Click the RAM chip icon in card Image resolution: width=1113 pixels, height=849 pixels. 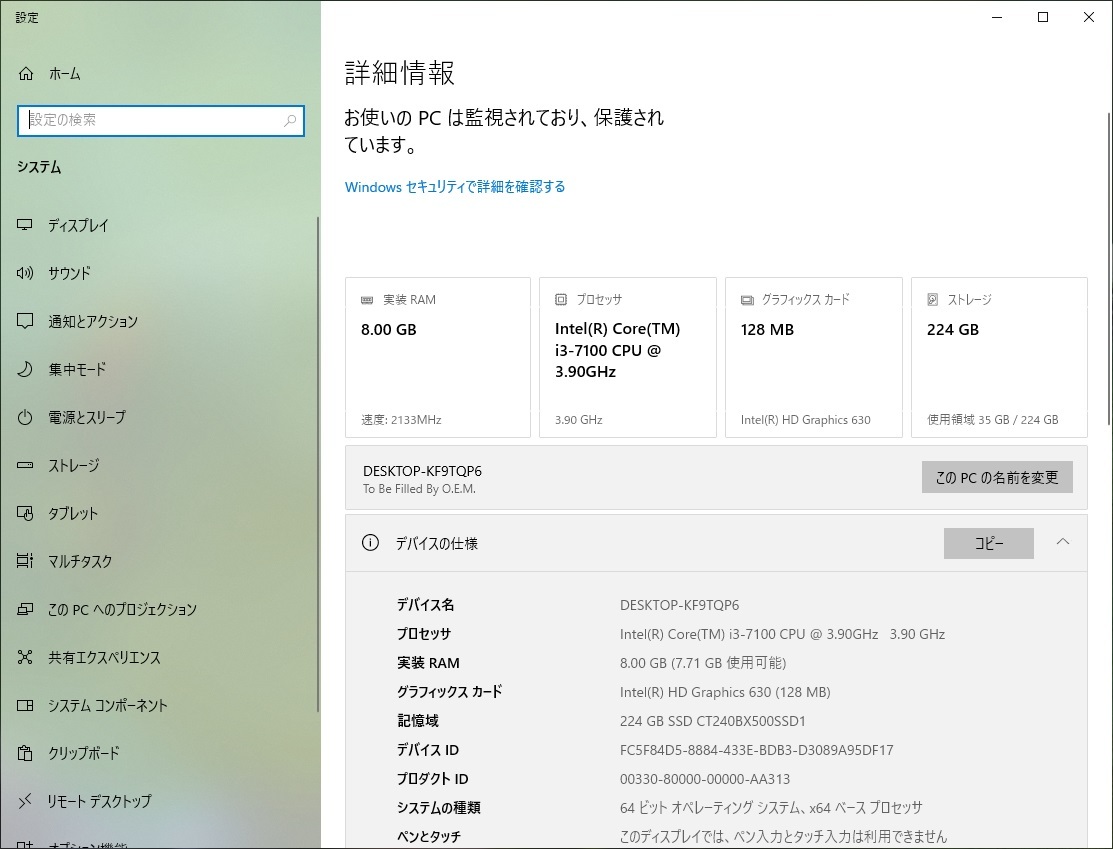coord(367,300)
